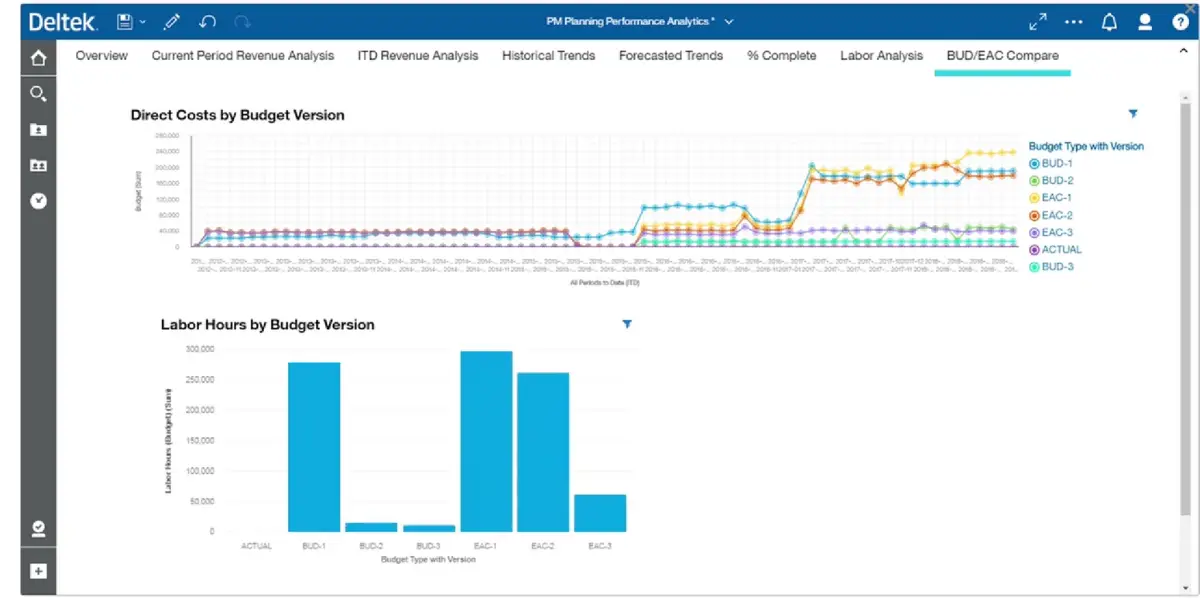1200x600 pixels.
Task: Select the BUD-3 legend entry
Action: (1051, 267)
